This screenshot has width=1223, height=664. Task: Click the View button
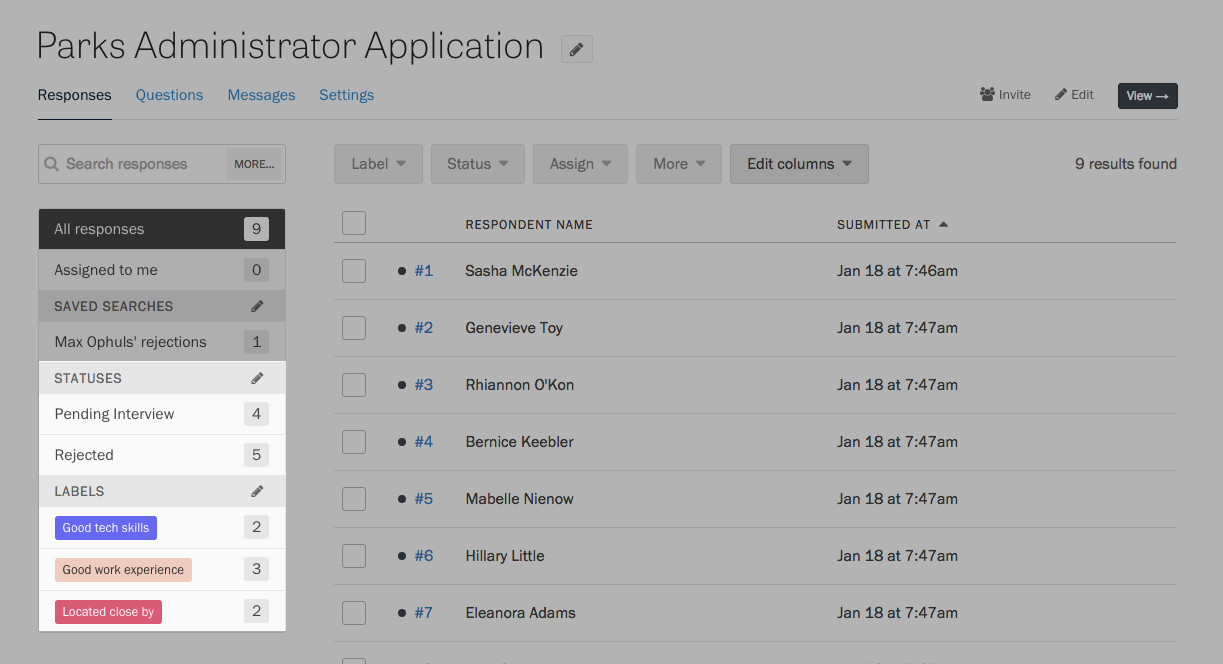1148,96
